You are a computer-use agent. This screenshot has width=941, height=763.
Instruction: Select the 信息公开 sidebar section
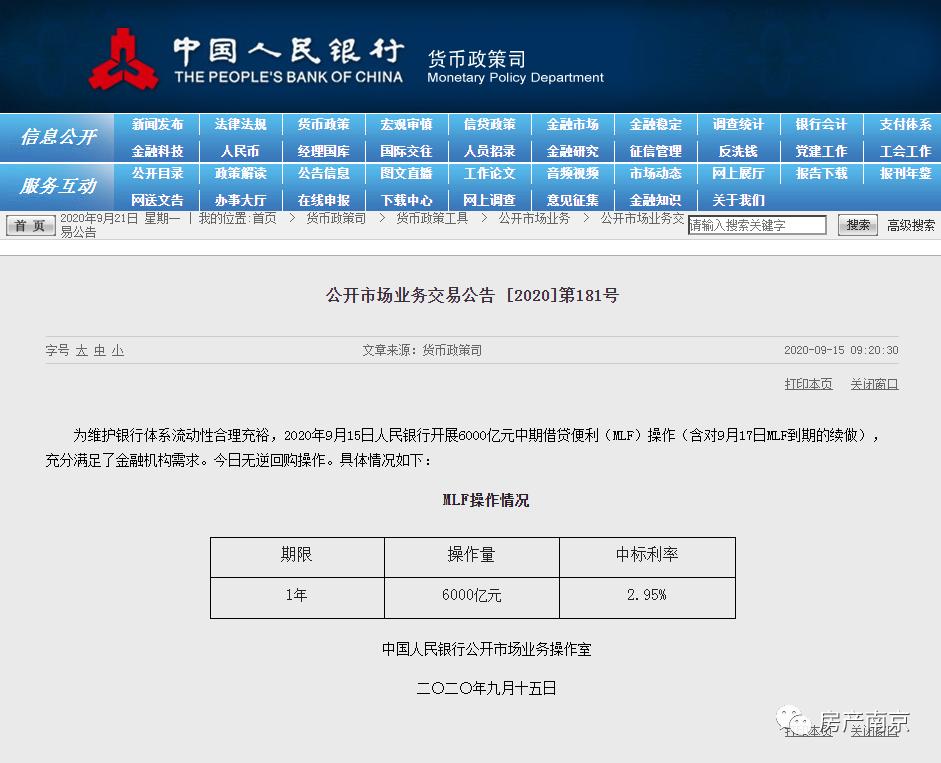coord(57,137)
